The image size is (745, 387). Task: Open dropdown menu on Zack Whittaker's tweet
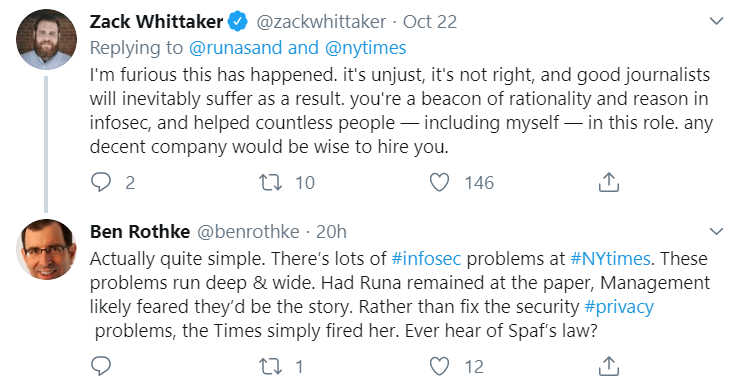coord(716,21)
